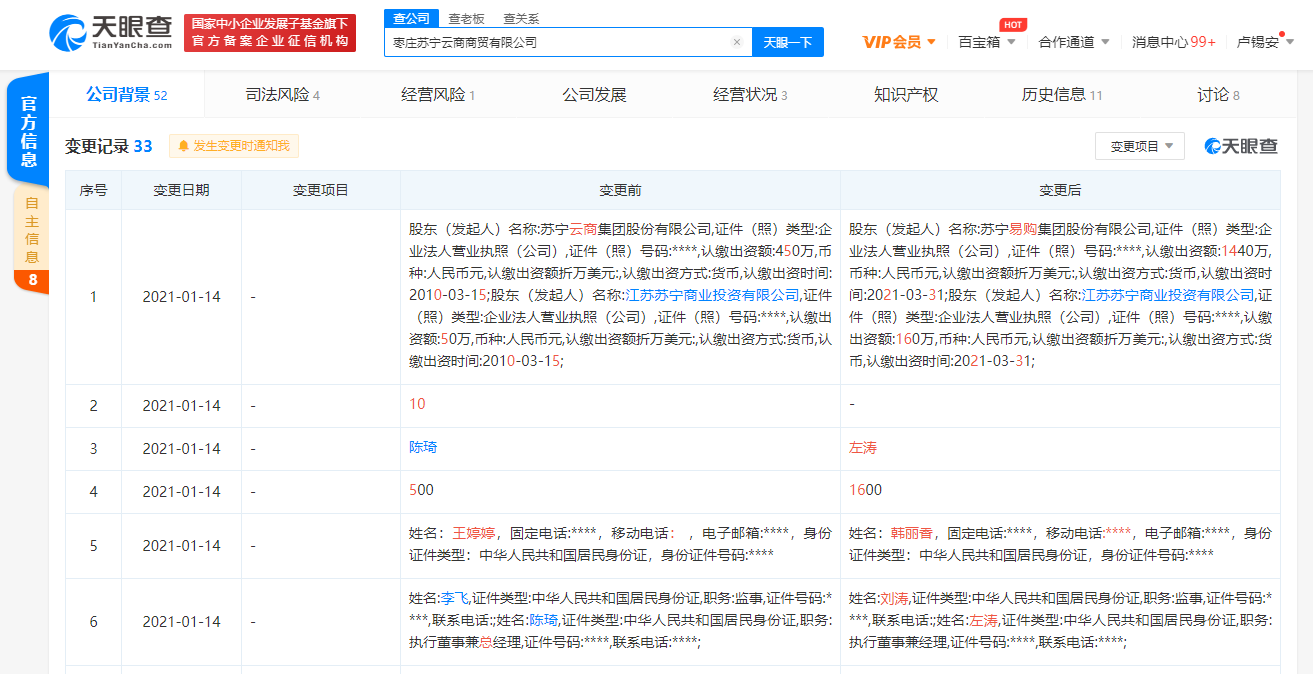This screenshot has height=674, width=1313.
Task: Clear the search box with X icon
Action: point(737,42)
